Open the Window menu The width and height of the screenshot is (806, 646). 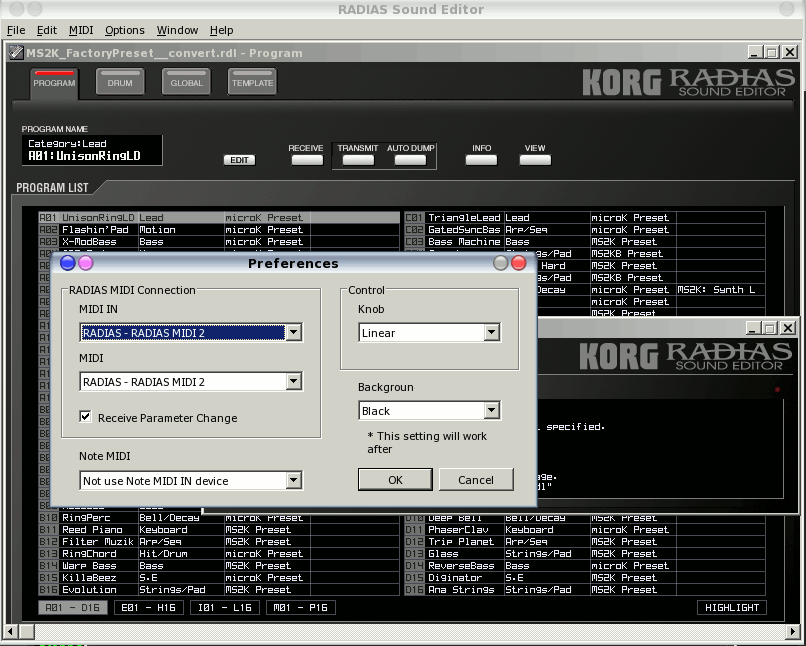click(177, 30)
